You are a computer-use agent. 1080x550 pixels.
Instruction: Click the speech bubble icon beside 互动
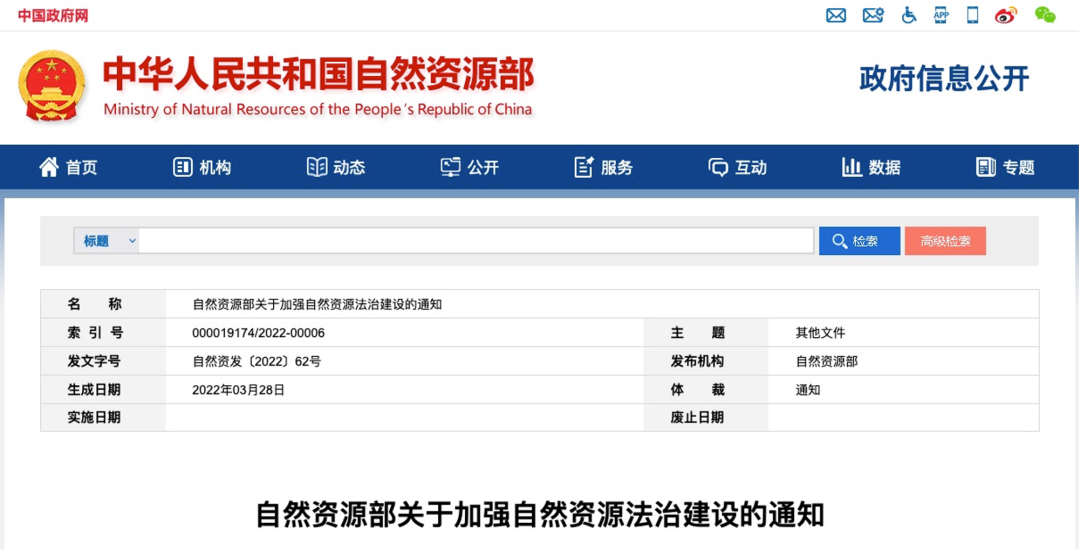(x=718, y=168)
